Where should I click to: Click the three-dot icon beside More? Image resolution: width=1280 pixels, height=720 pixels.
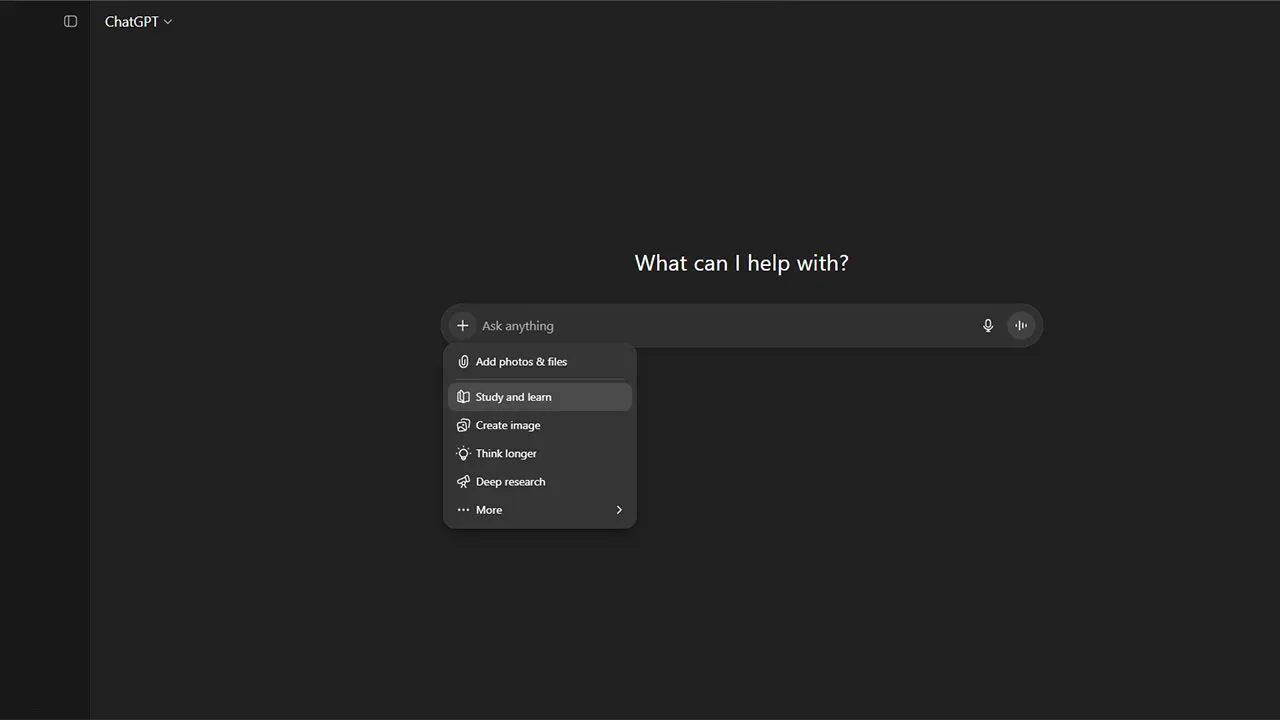(x=463, y=510)
